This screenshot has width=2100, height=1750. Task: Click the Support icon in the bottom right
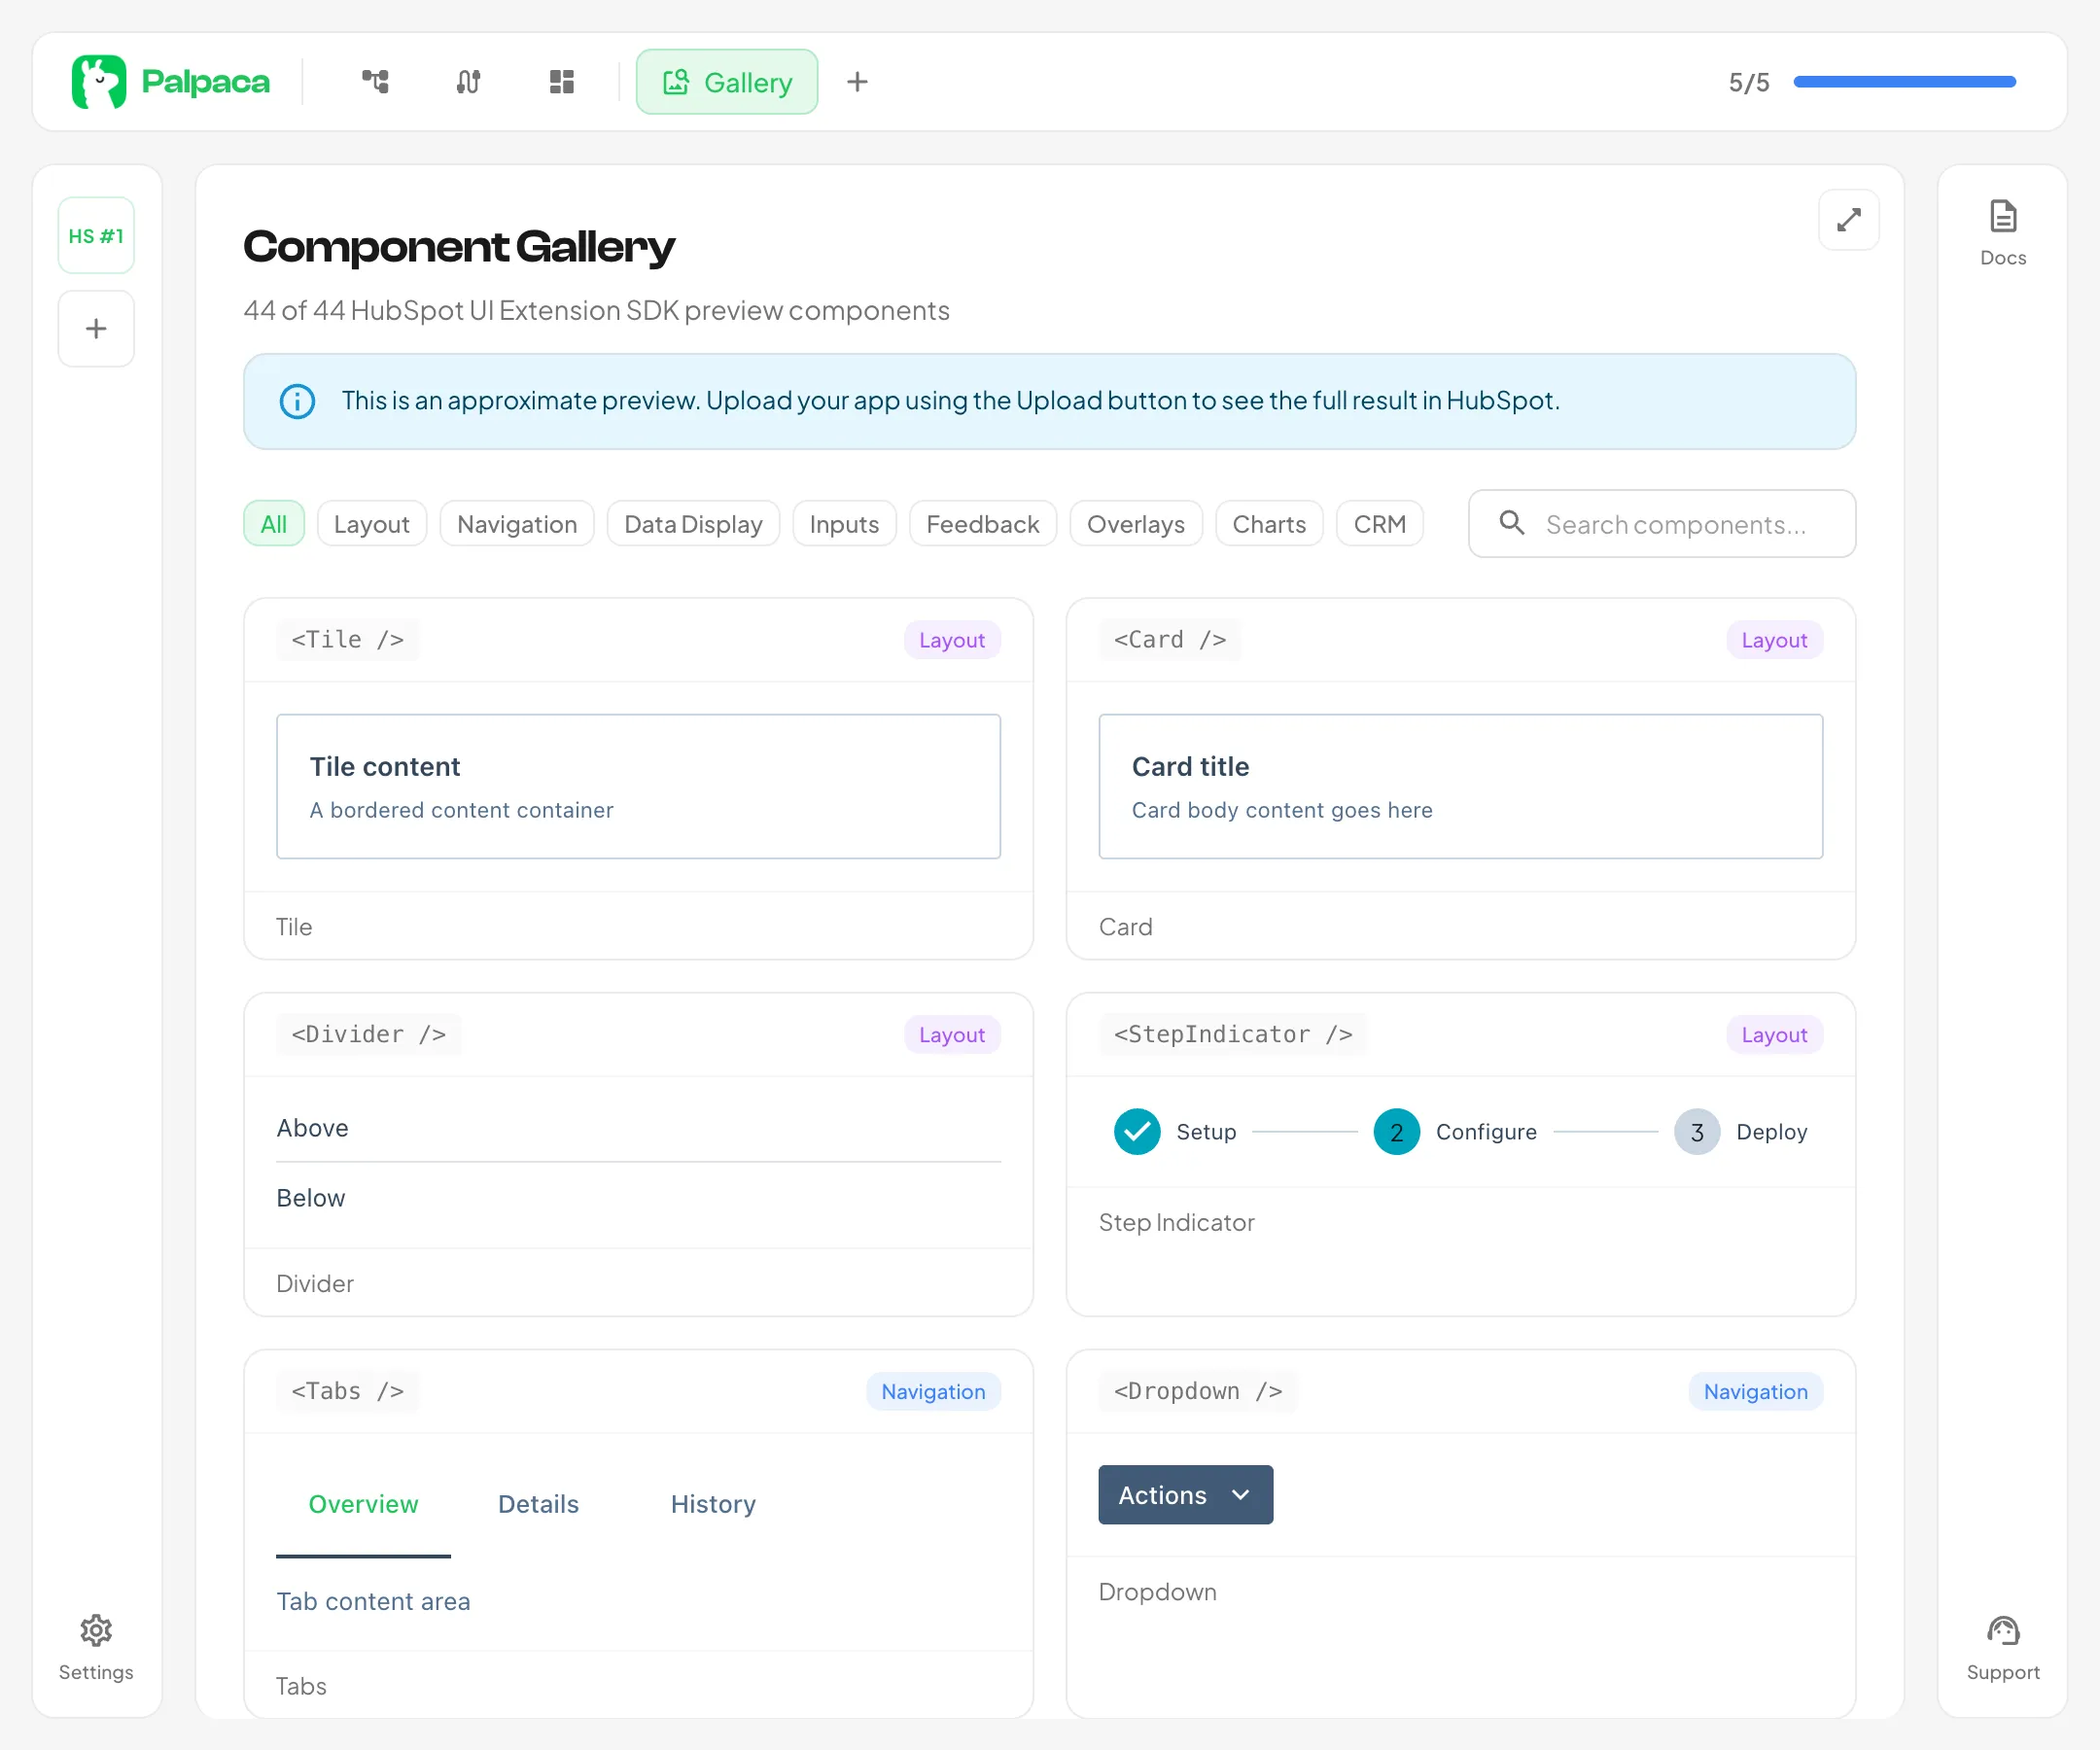click(2002, 1645)
